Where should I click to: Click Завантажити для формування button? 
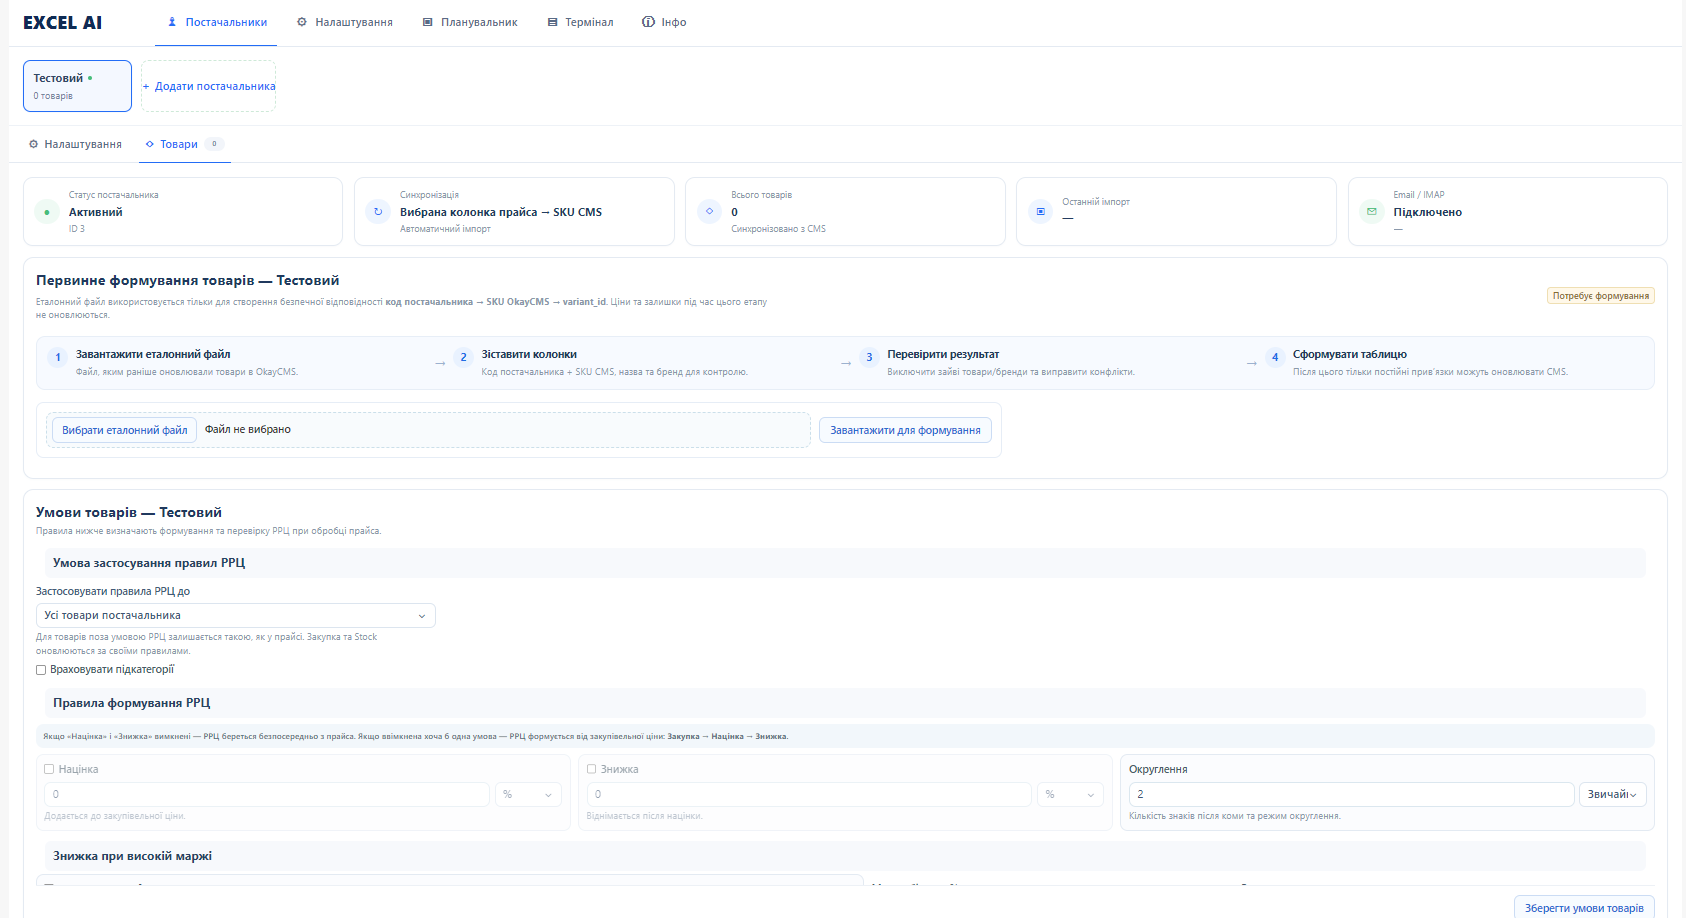(x=905, y=430)
